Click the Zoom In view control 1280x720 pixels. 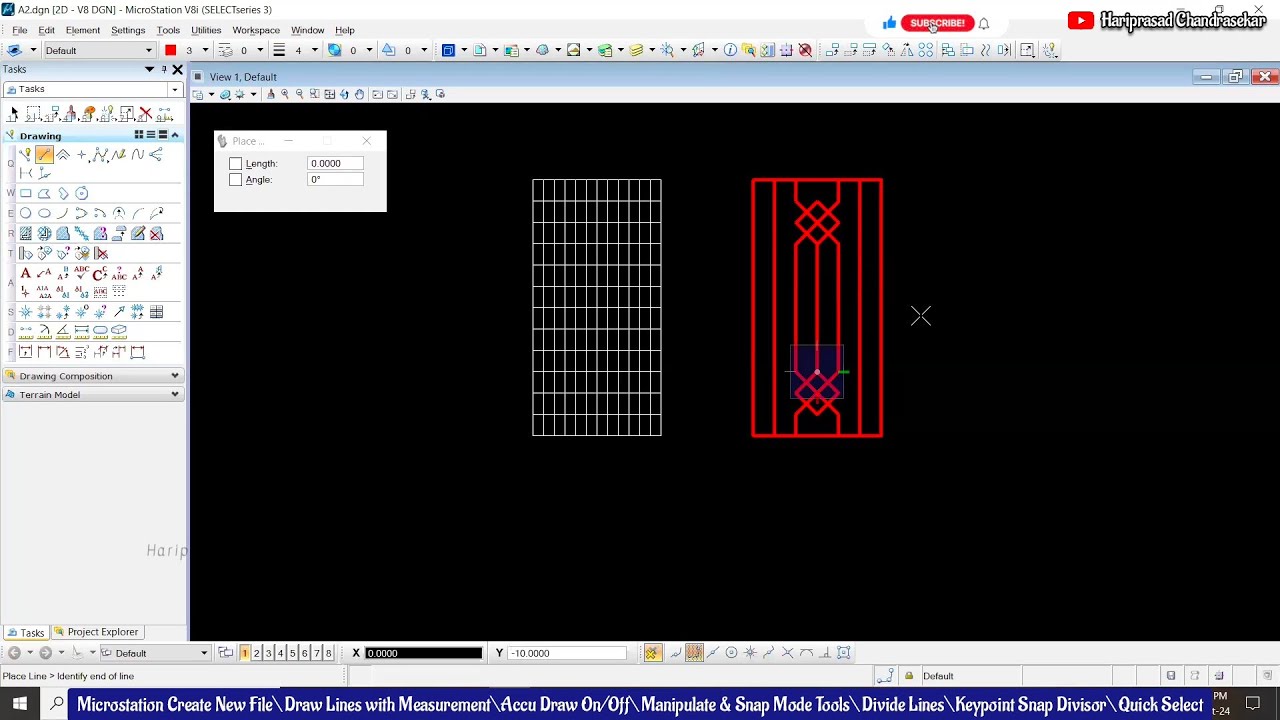(x=285, y=94)
